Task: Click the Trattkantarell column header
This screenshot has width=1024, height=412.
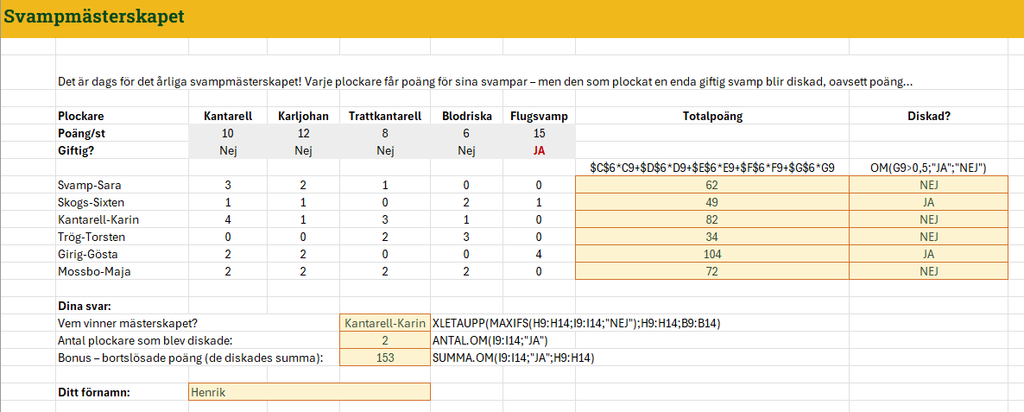Action: [x=385, y=116]
